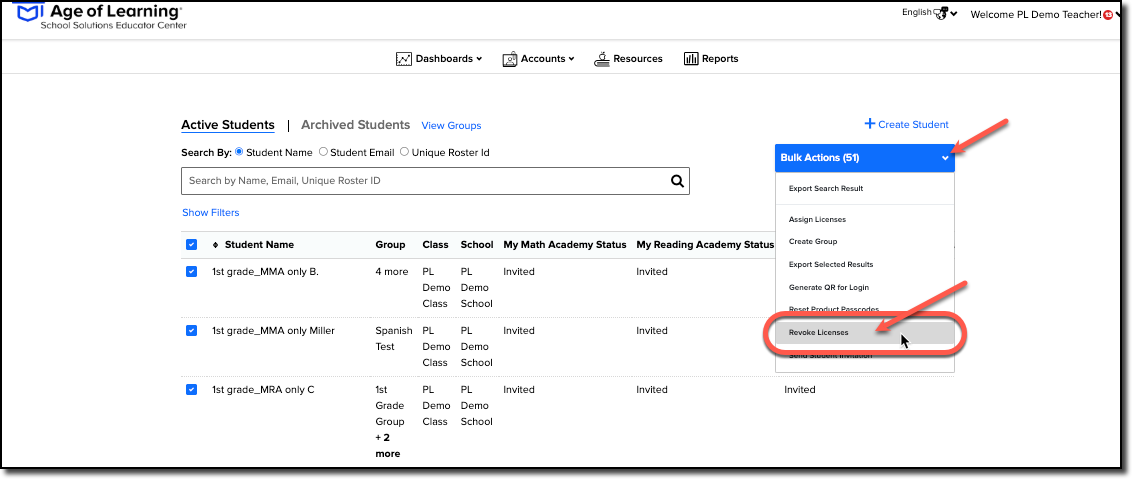Click student name 1st grade_MMA only Miller
1132x479 pixels.
tap(273, 331)
